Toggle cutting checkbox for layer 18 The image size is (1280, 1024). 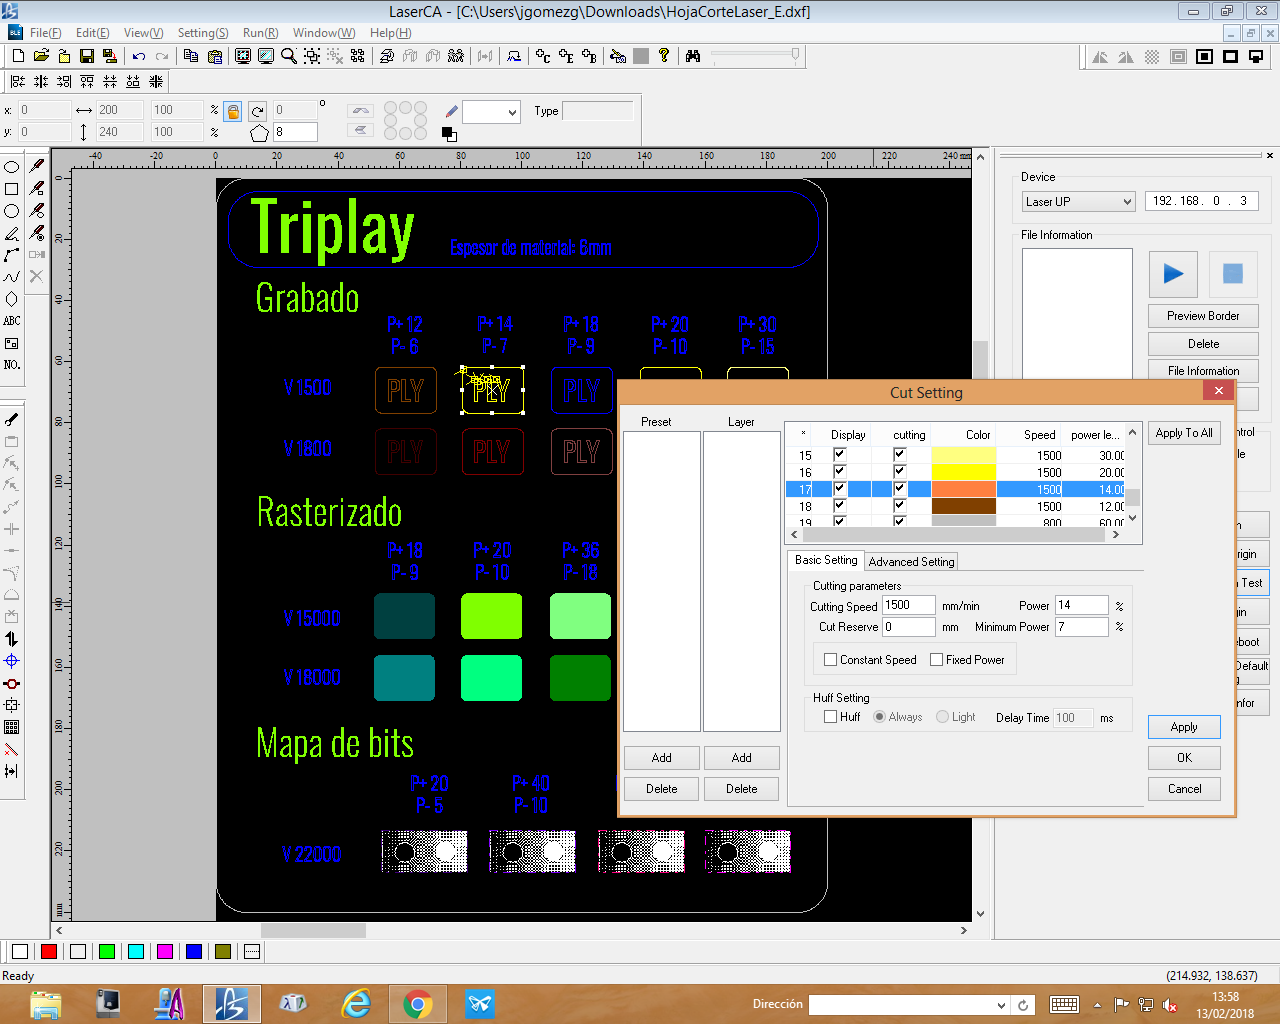(x=899, y=505)
